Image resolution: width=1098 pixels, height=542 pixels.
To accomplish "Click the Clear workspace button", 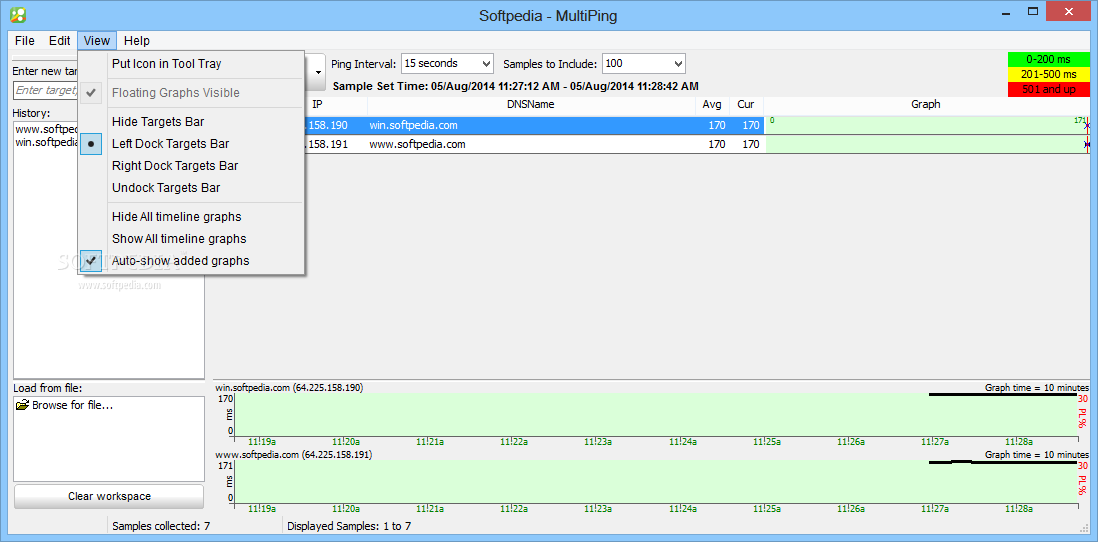I will (x=109, y=496).
